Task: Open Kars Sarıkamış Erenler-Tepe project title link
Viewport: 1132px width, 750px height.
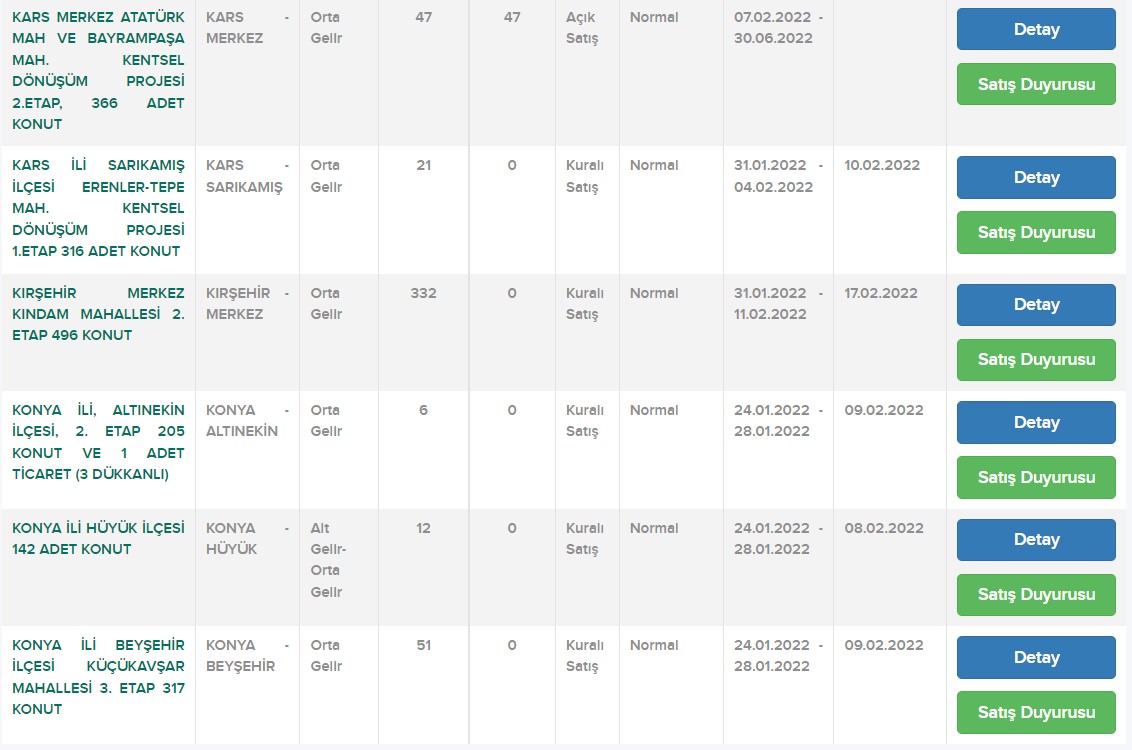Action: (98, 208)
